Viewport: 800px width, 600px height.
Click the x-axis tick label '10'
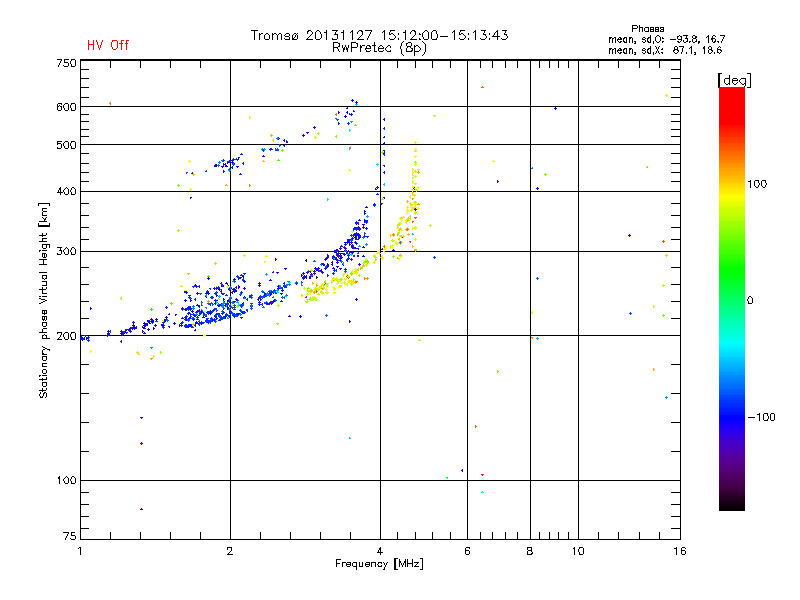(578, 551)
